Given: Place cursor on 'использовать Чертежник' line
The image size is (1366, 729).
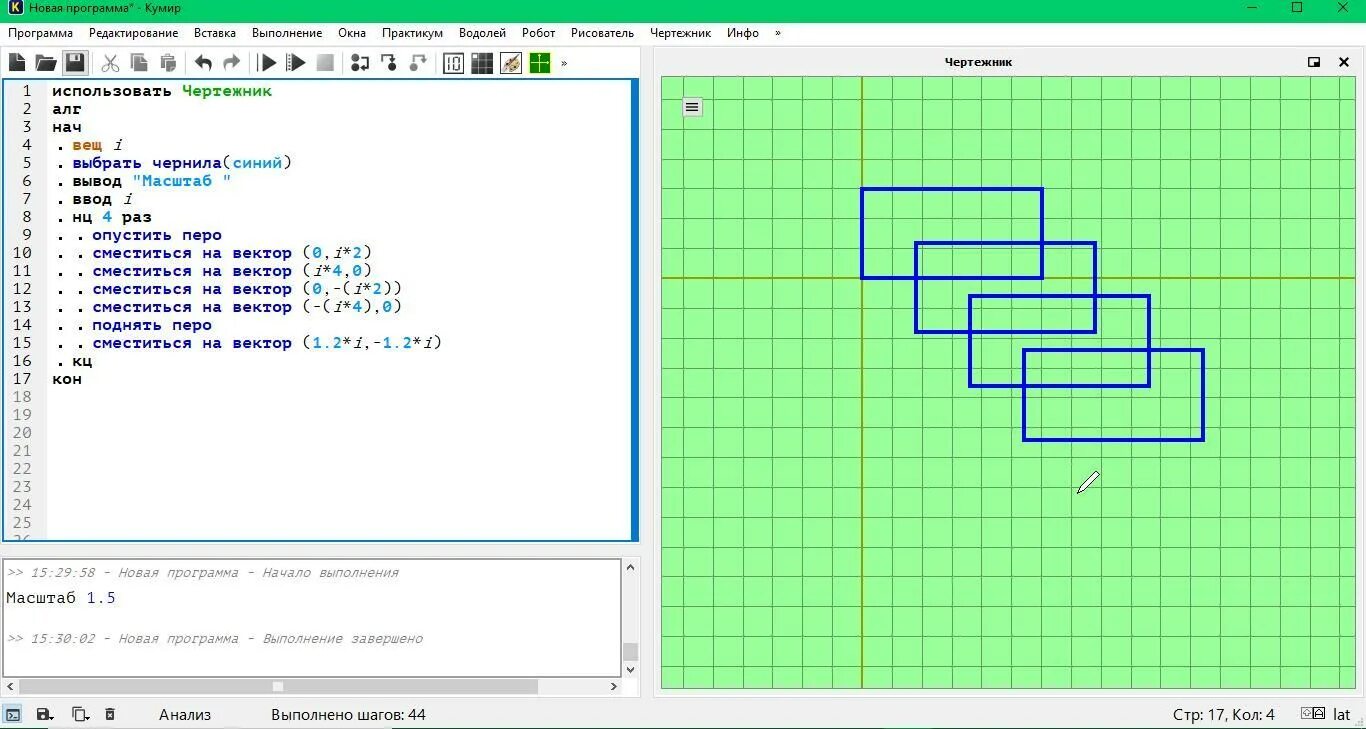Looking at the screenshot, I should [162, 91].
